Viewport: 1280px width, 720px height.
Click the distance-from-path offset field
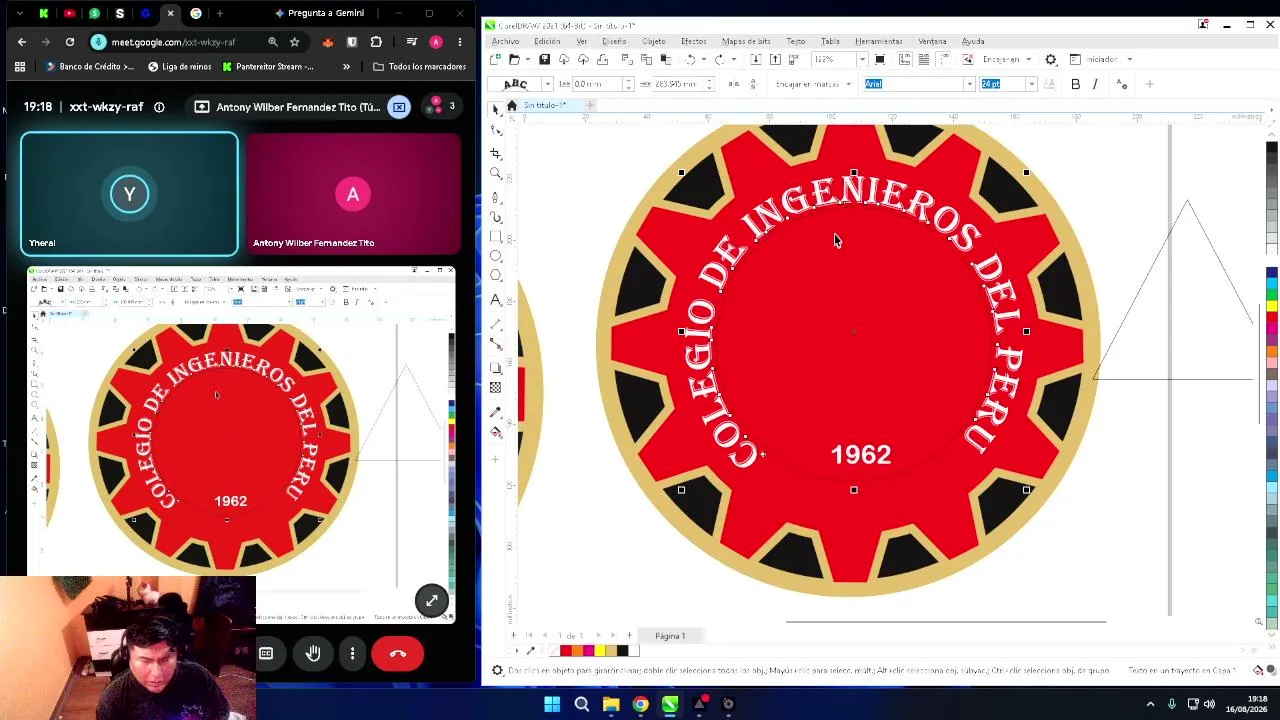596,85
